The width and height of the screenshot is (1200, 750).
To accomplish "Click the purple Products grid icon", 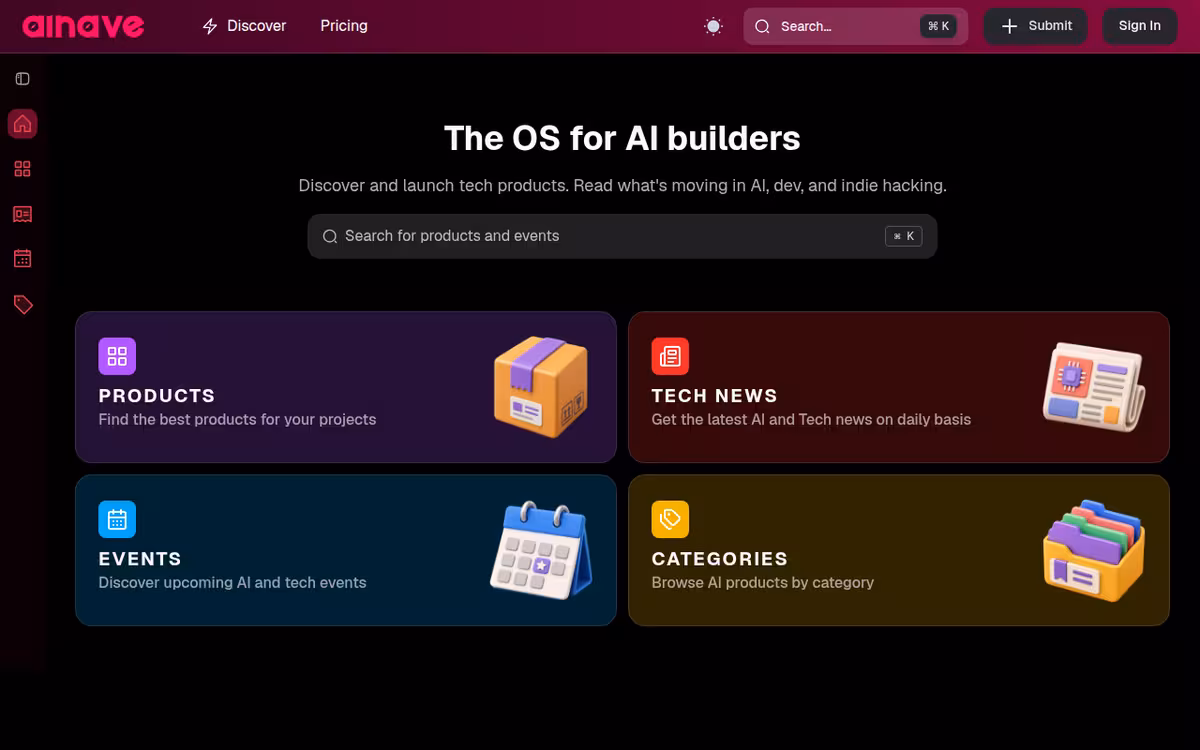I will (x=117, y=356).
